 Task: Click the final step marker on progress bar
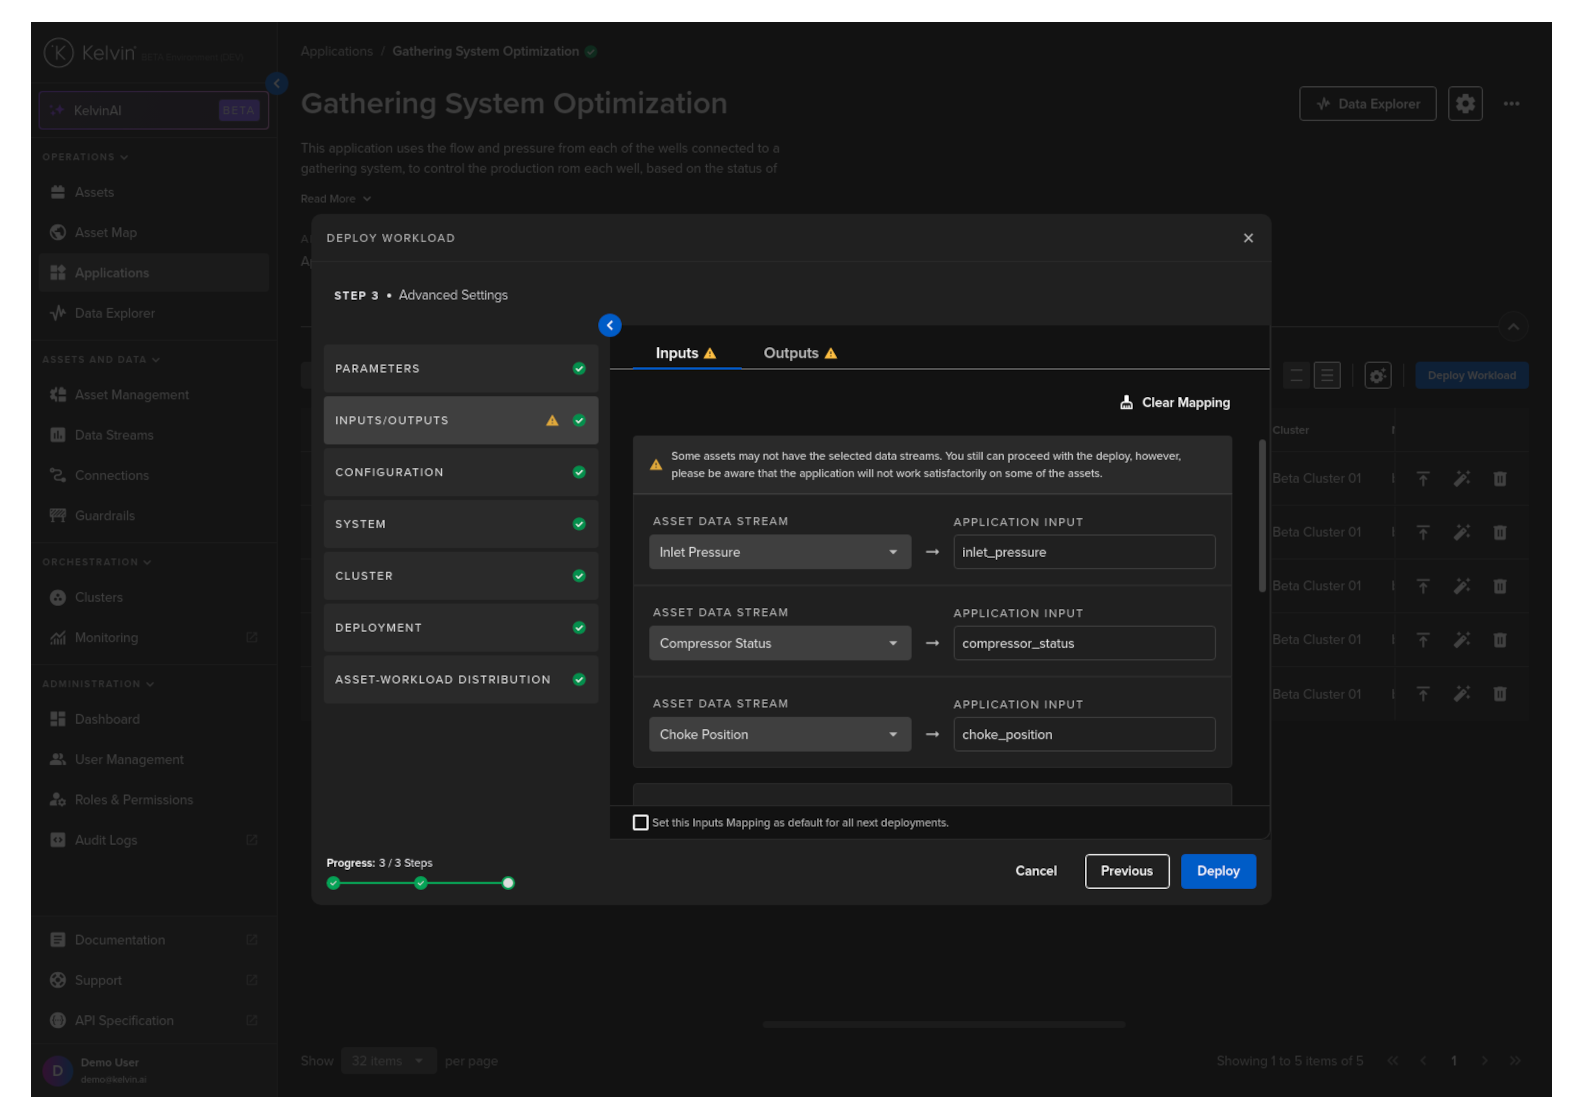(508, 883)
